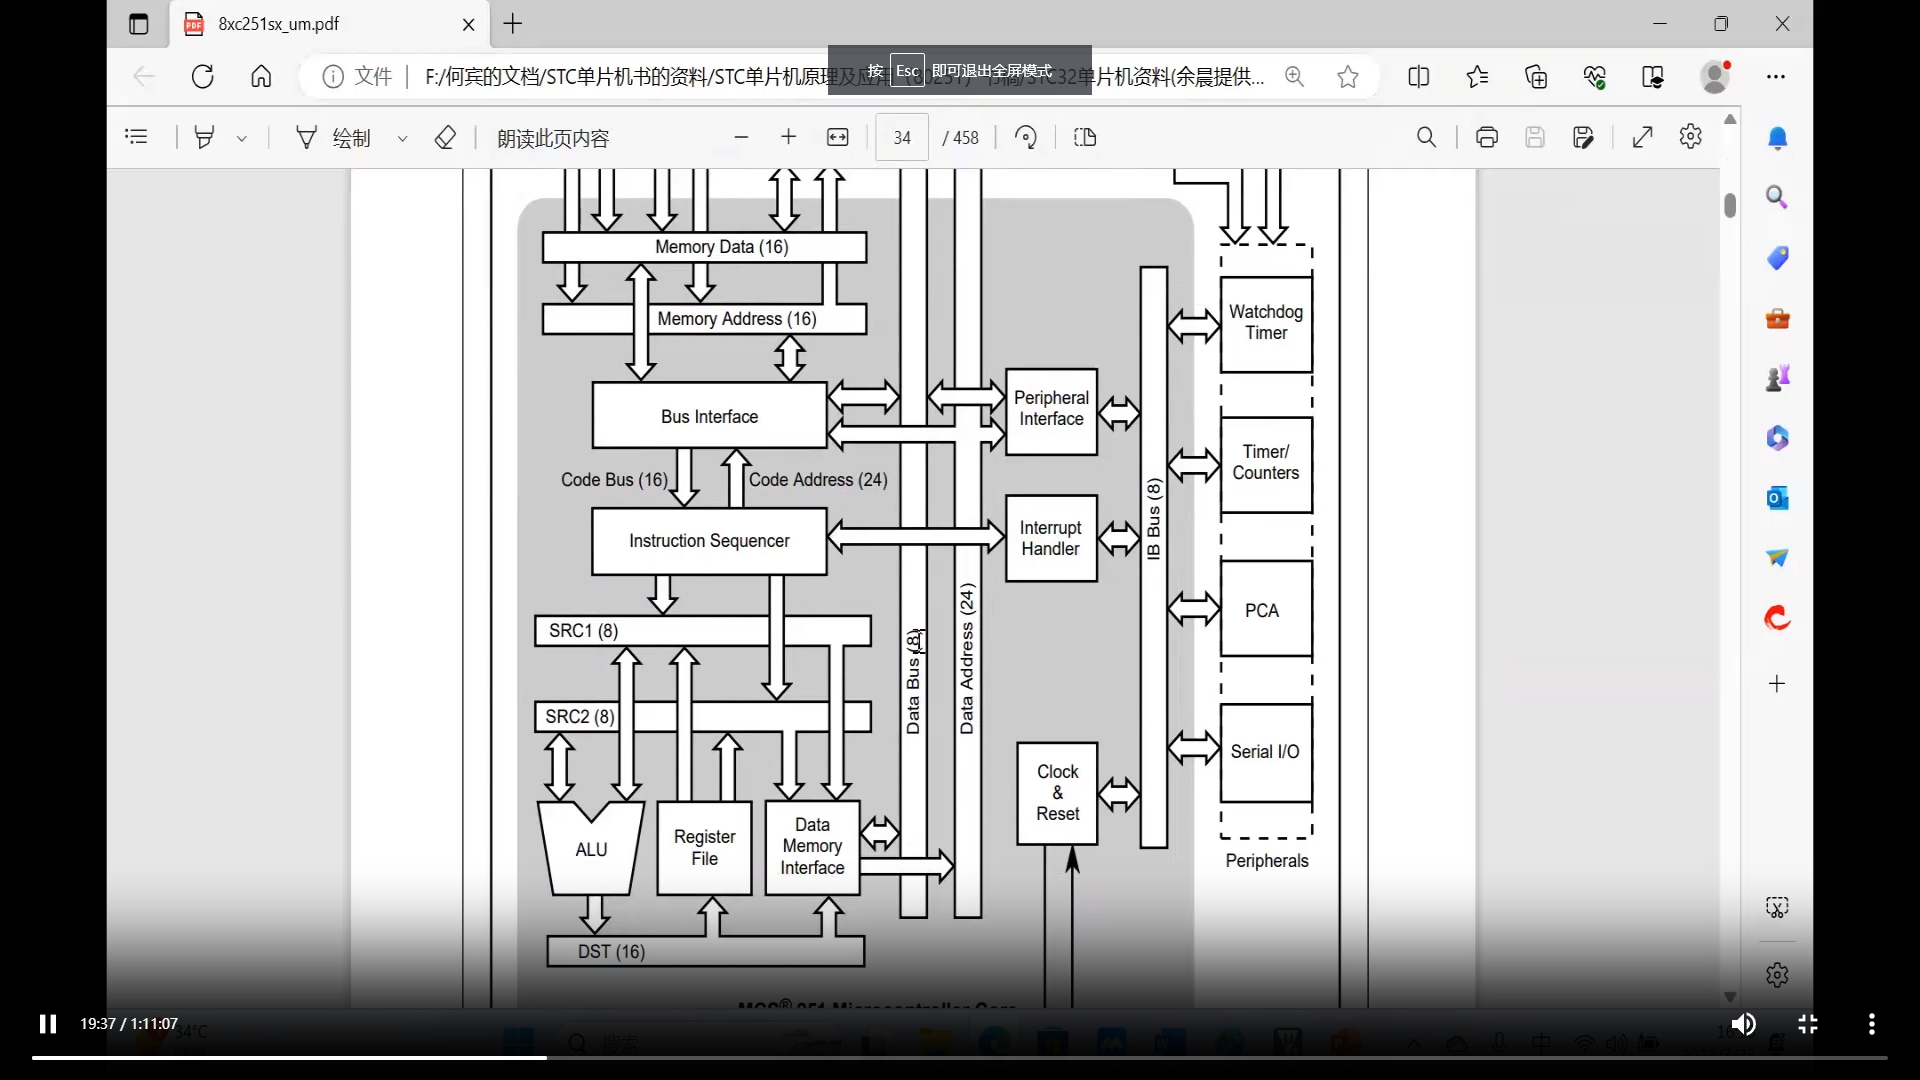Click 朗读此页内容 read aloud
The height and width of the screenshot is (1080, 1920).
click(553, 138)
